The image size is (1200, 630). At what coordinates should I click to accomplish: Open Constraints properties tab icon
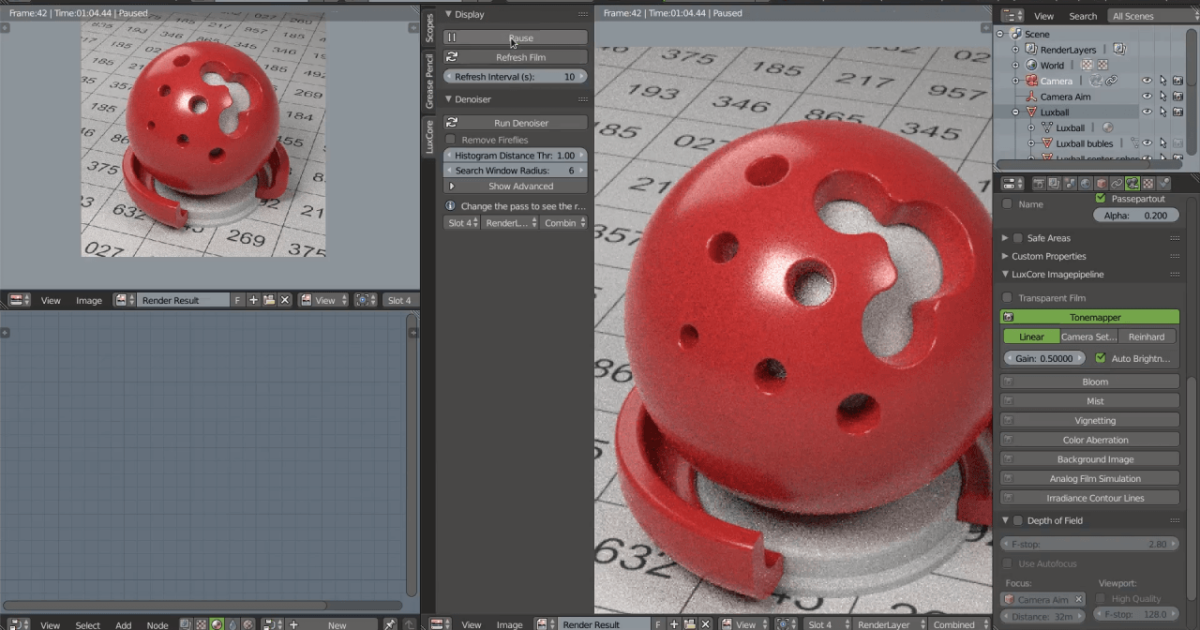coord(1117,183)
